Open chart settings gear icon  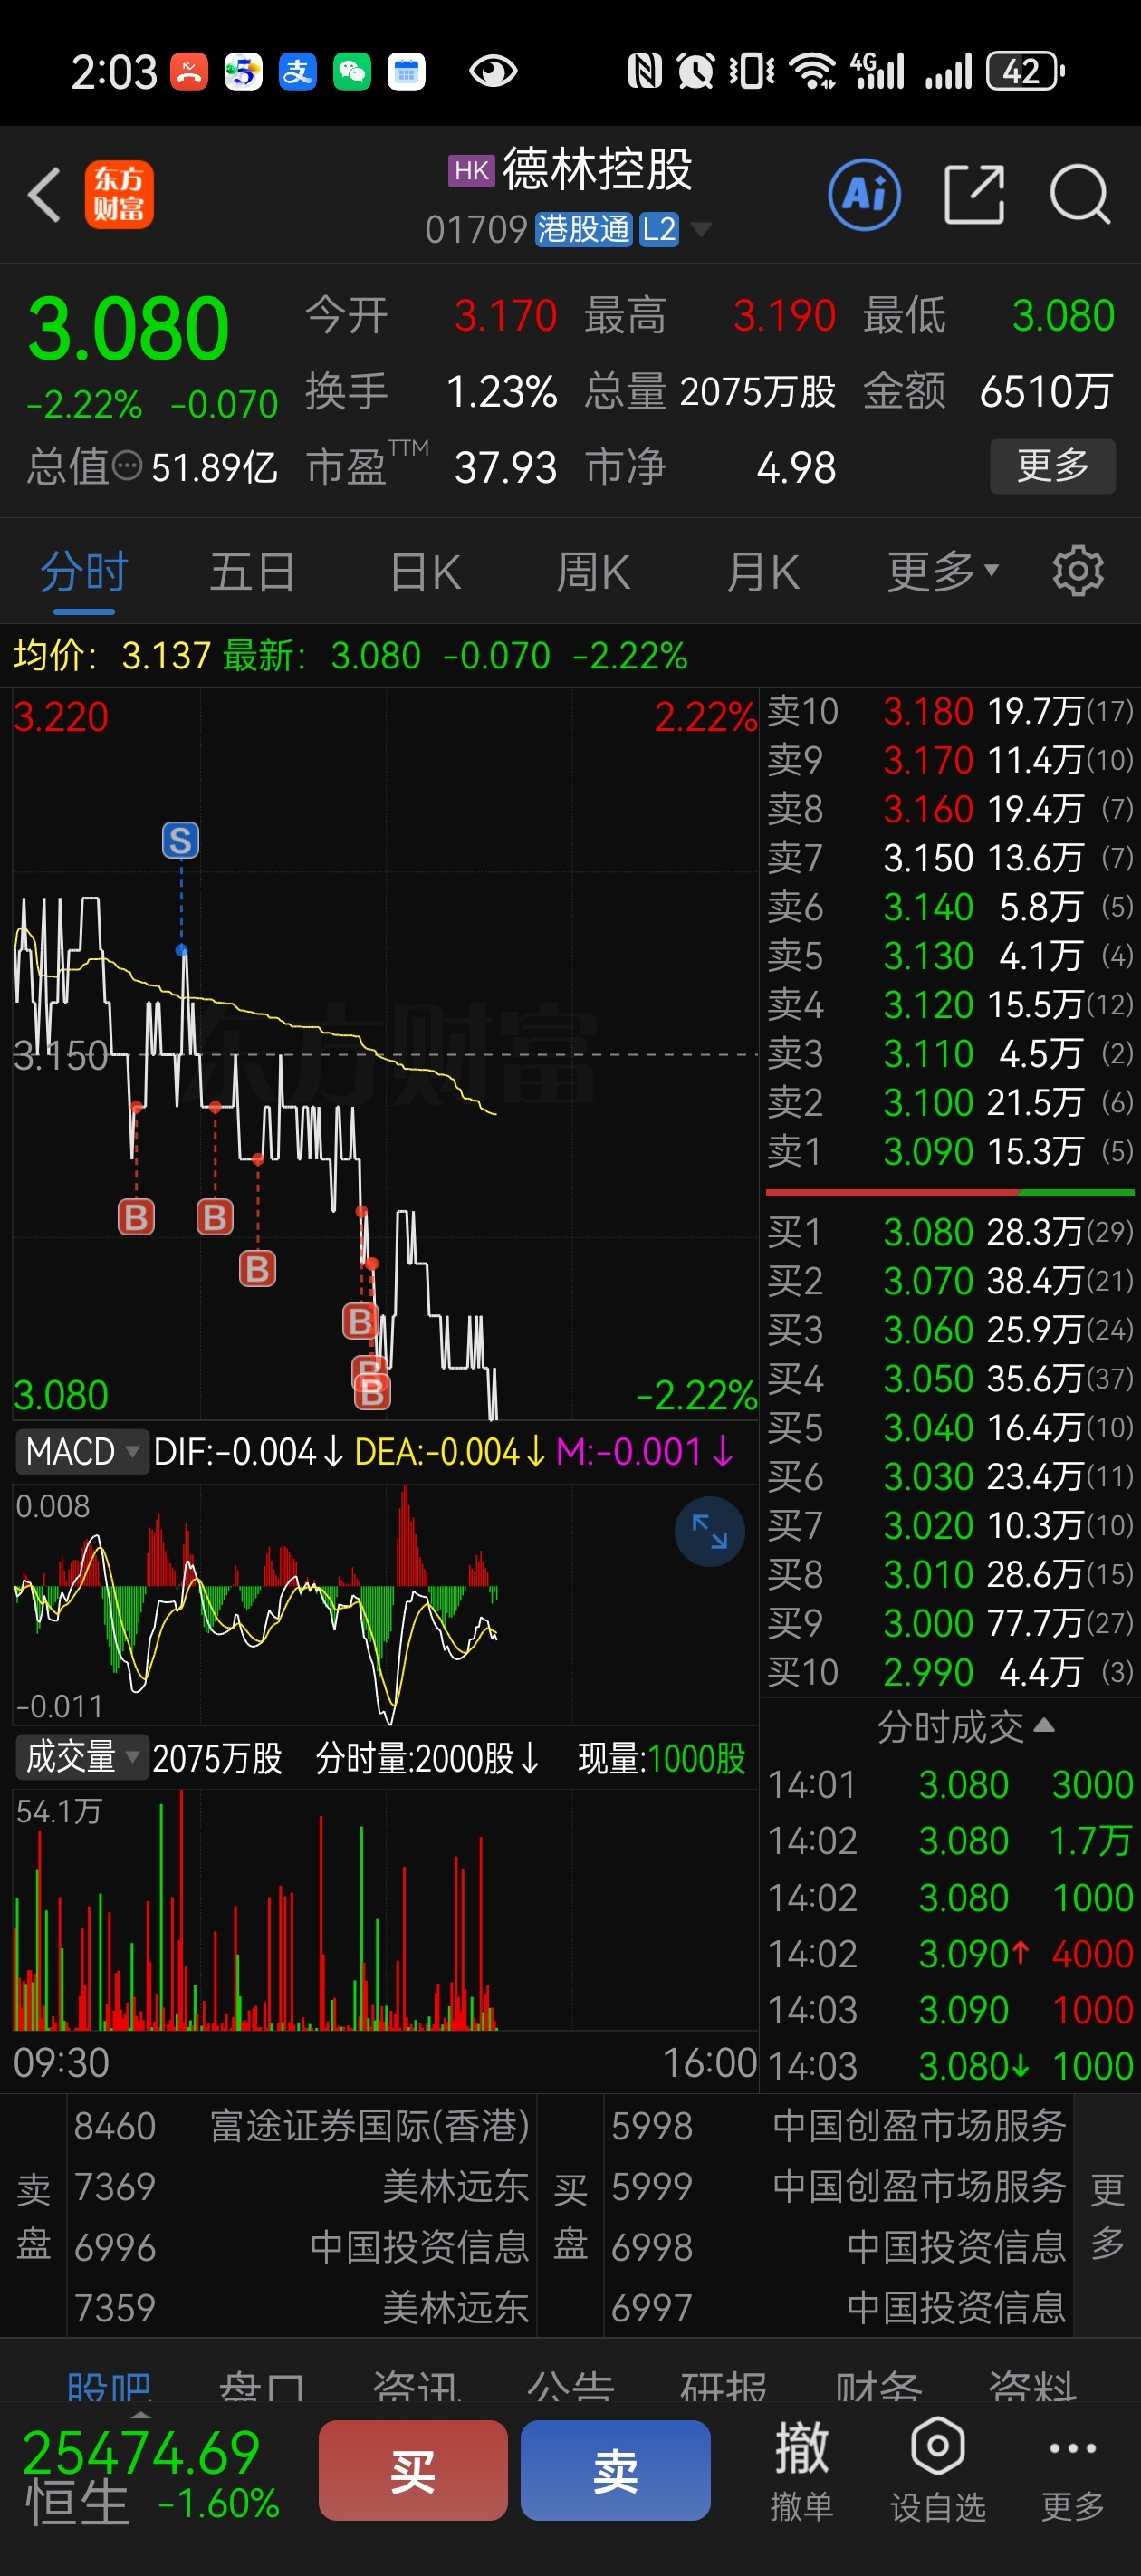tap(1078, 572)
